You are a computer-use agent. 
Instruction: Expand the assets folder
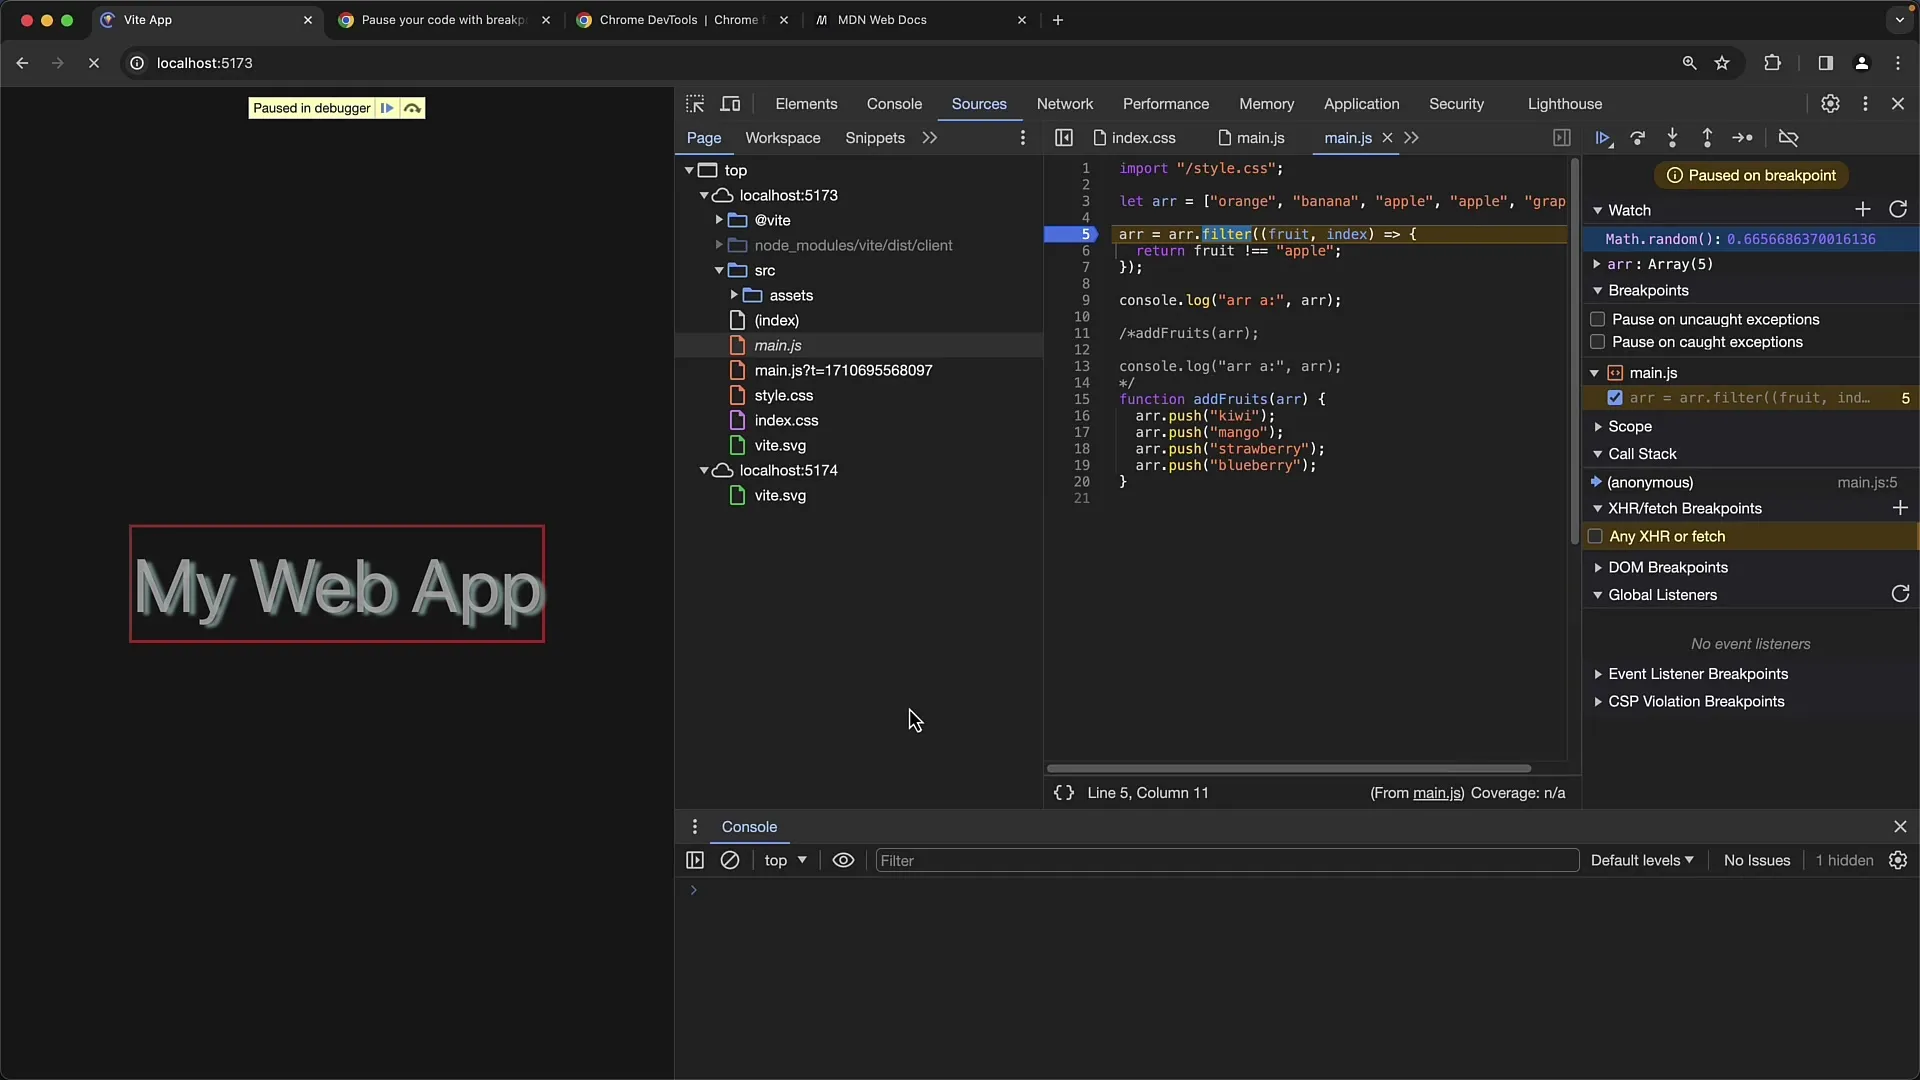[734, 295]
